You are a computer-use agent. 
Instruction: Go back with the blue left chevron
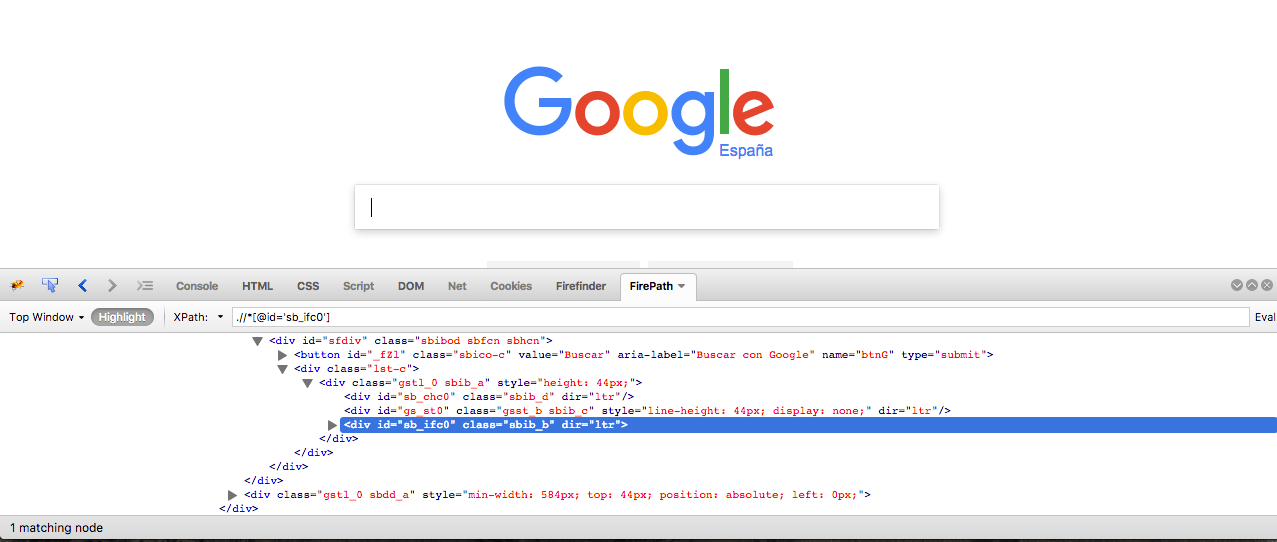tap(82, 286)
